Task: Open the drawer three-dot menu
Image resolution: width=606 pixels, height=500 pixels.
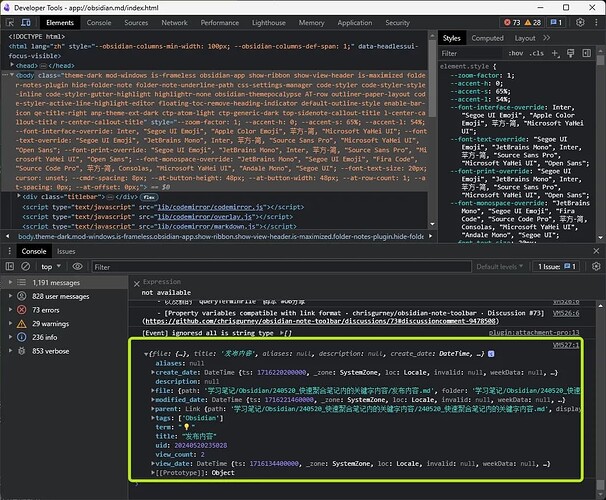Action: point(10,251)
